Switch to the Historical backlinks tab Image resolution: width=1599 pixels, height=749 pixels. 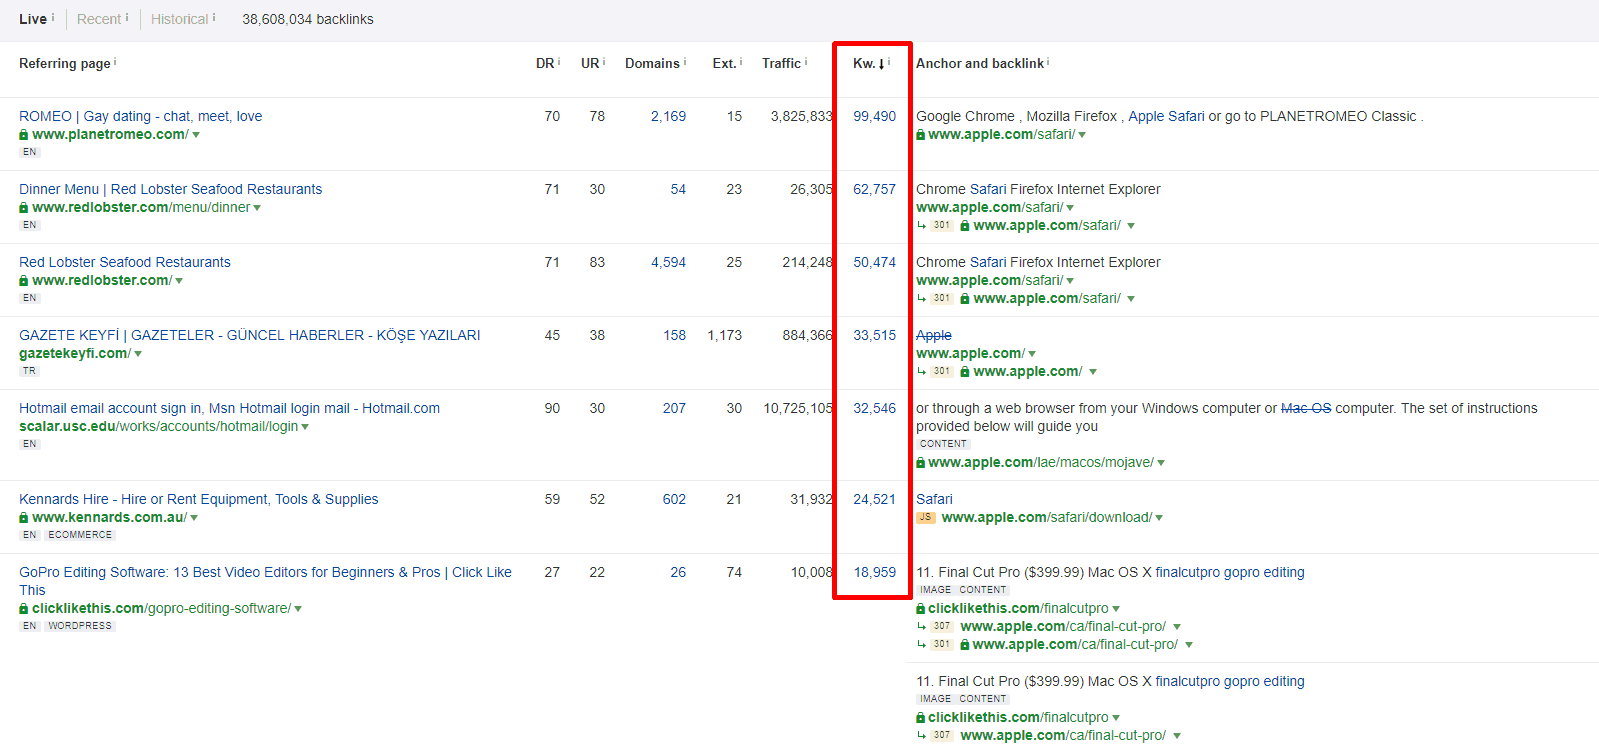click(179, 19)
